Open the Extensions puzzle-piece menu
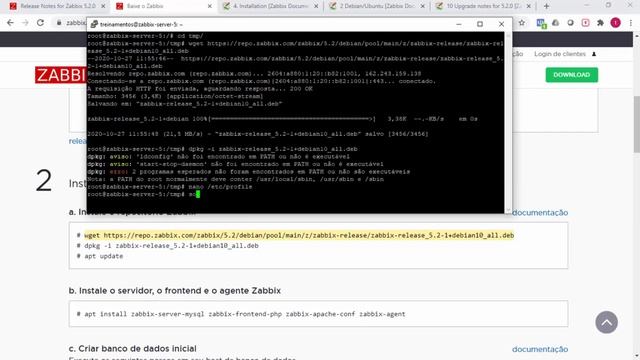The image size is (640, 360). (600, 23)
